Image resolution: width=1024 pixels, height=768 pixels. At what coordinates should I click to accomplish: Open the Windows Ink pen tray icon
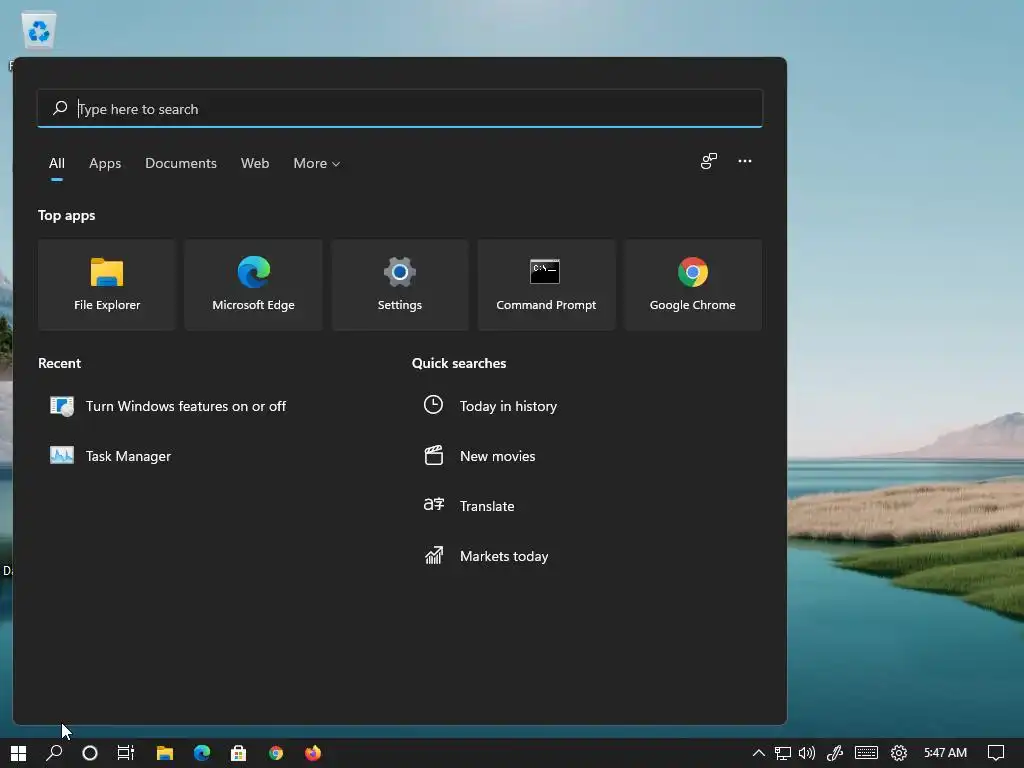pos(835,753)
